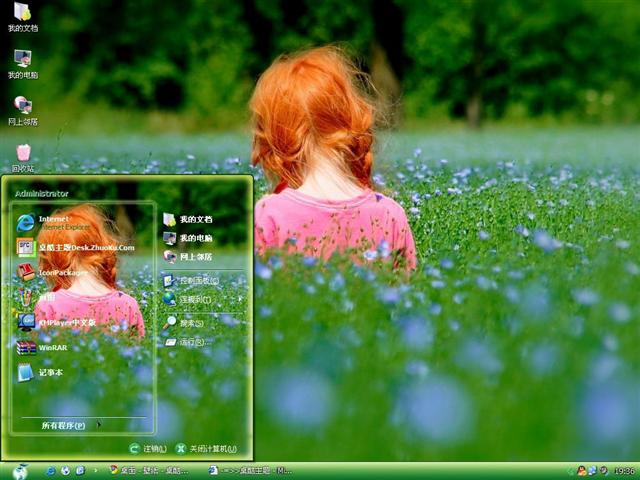640x480 pixels.
Task: Launch KMPlayer中文版 from Start menu
Action: tap(56, 322)
